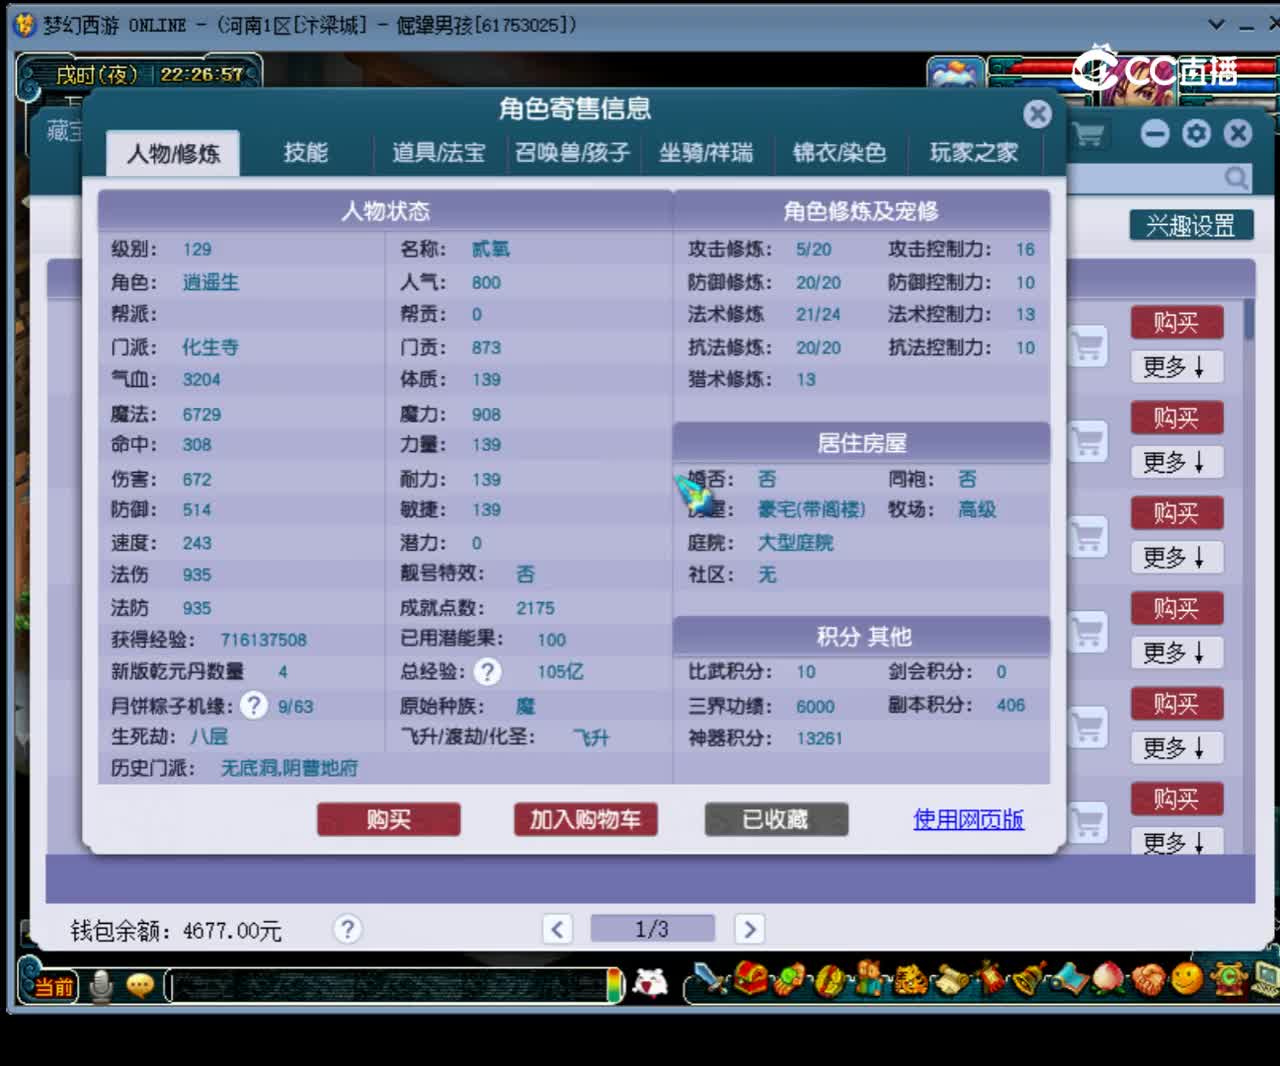The image size is (1280, 1066).
Task: Click the red 购买 button in the dialog
Action: click(388, 820)
